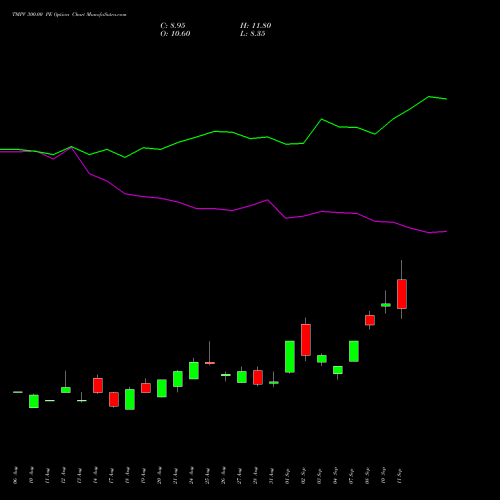
Task: Select the 14 Aug date label
Action: pos(95,475)
